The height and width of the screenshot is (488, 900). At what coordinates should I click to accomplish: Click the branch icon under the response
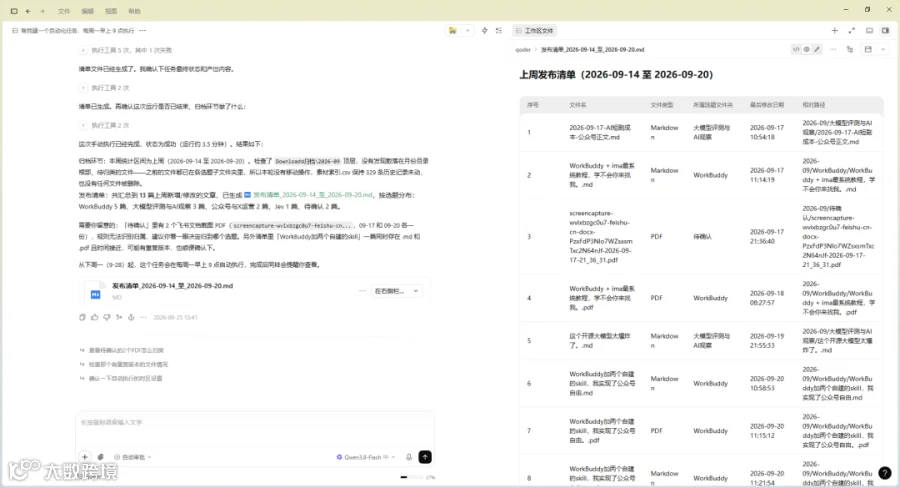point(119,317)
